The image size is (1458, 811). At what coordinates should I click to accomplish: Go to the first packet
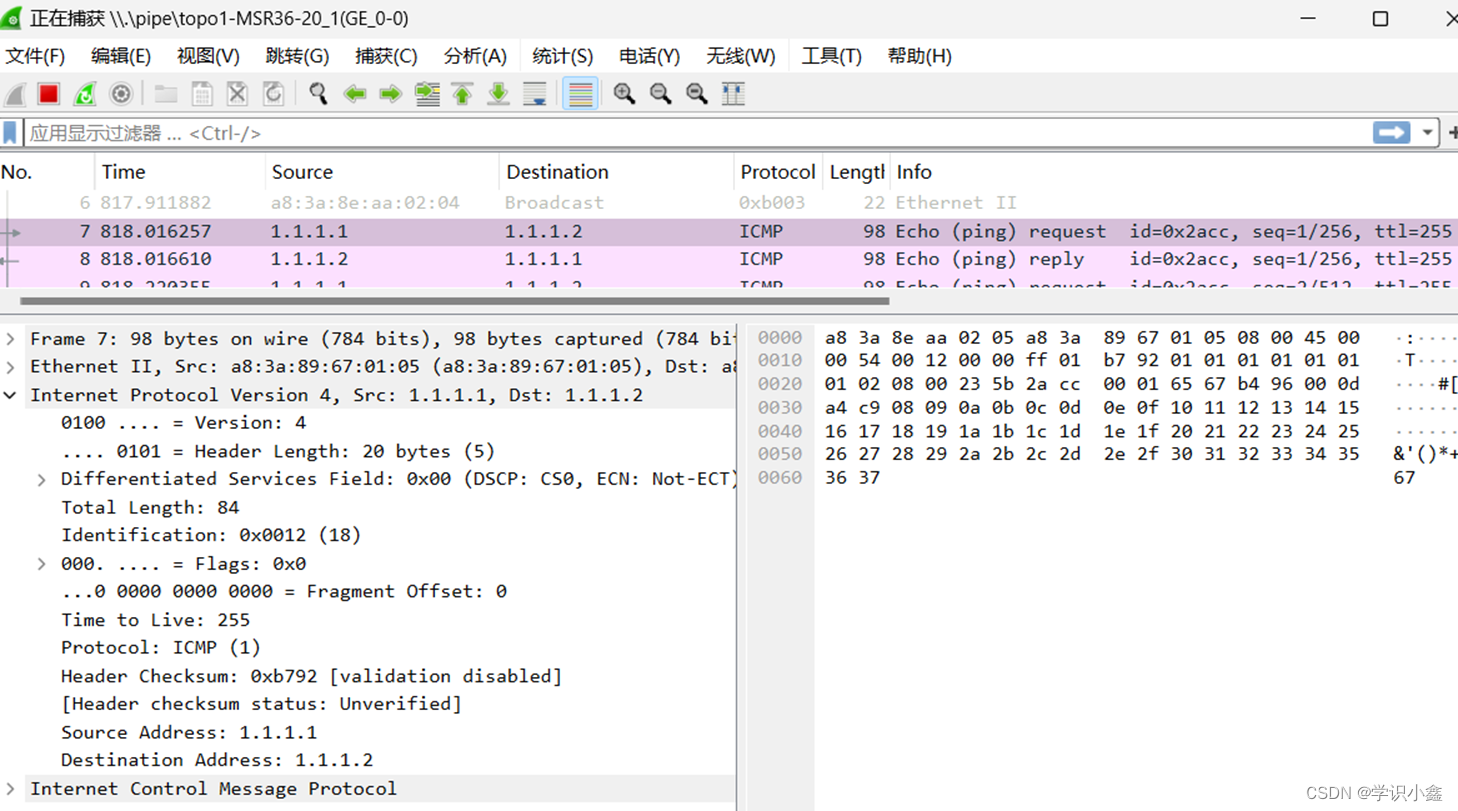[461, 93]
